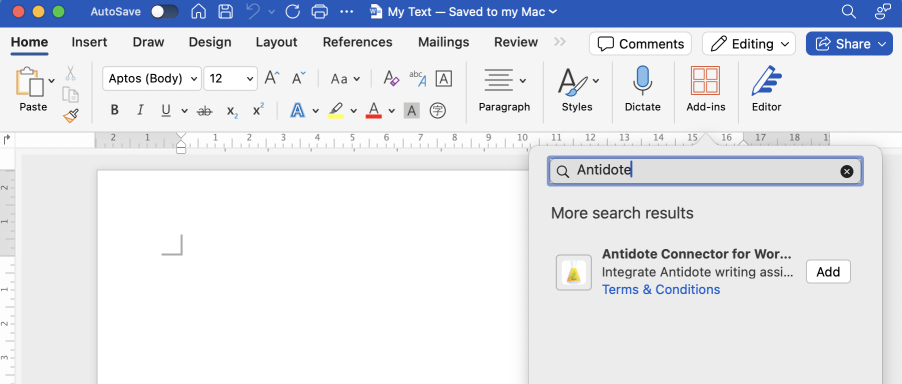Open the Aptos (Body) font dropdown
Image resolution: width=902 pixels, height=384 pixels.
[152, 79]
